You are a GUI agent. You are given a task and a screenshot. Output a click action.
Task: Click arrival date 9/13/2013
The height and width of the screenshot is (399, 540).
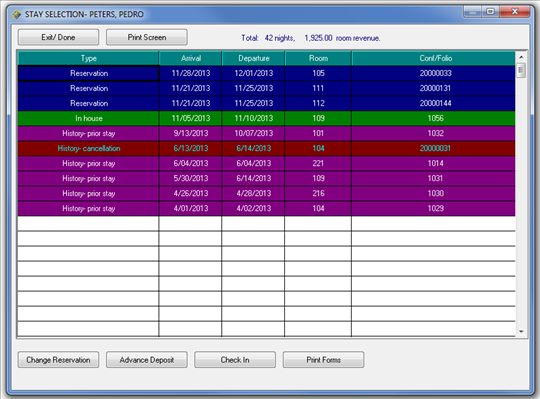pyautogui.click(x=190, y=133)
